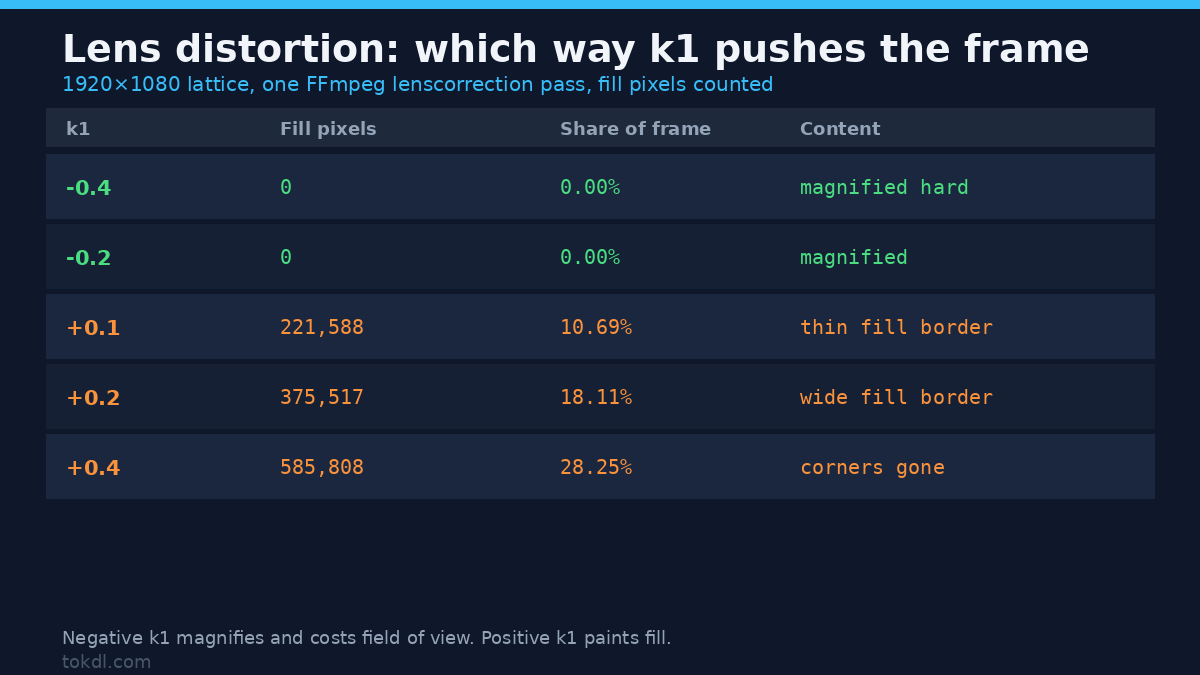
Task: Click the 221,588 fill pixels cell
Action: (x=322, y=328)
